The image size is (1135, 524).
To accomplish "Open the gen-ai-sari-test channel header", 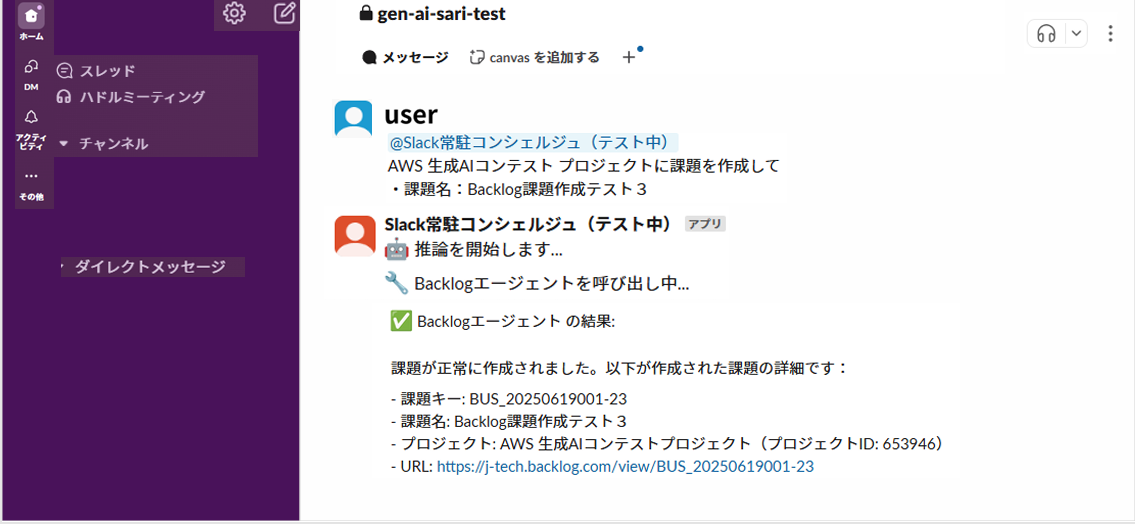I will pyautogui.click(x=433, y=14).
